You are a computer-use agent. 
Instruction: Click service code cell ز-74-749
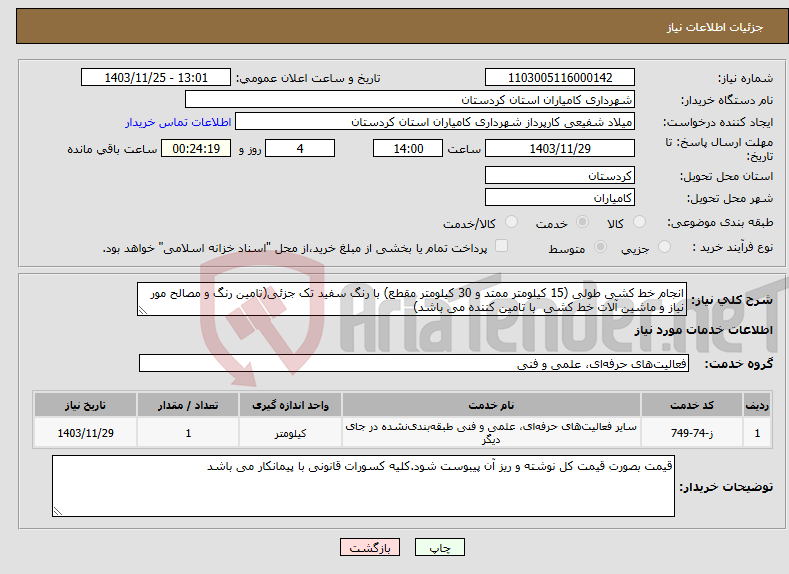click(692, 433)
